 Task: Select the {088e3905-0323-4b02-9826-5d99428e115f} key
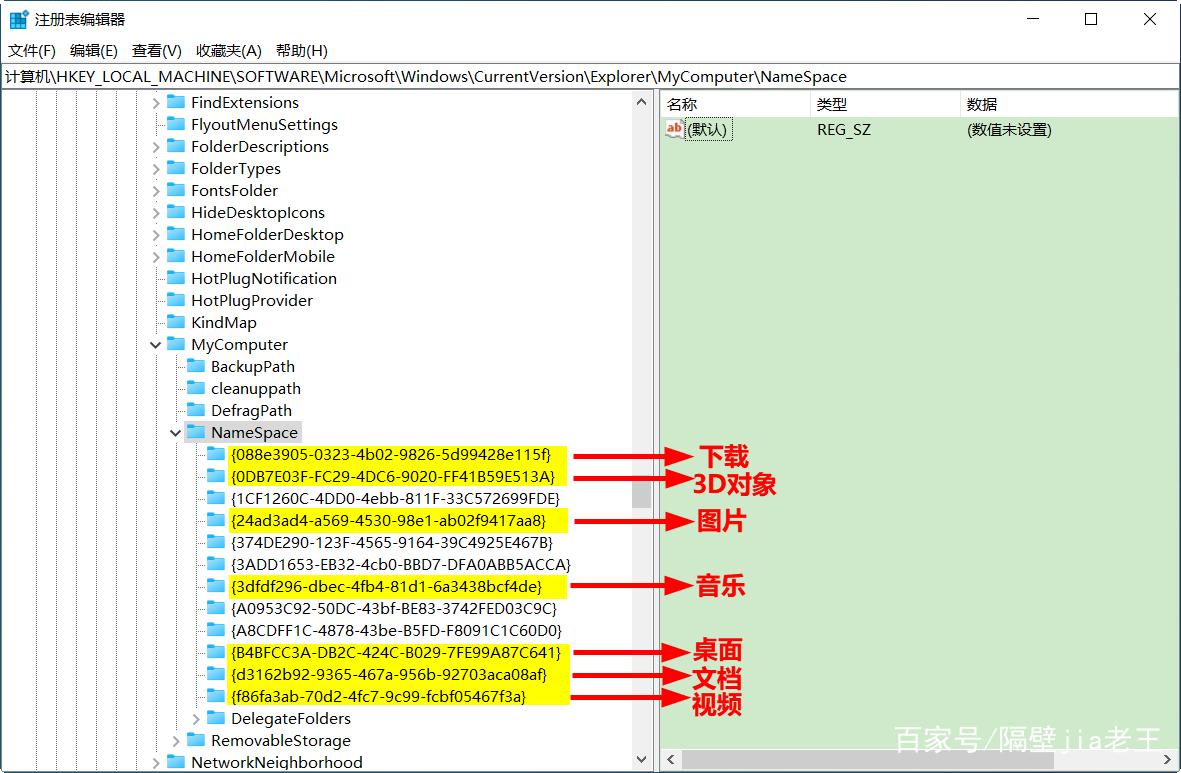coord(390,454)
